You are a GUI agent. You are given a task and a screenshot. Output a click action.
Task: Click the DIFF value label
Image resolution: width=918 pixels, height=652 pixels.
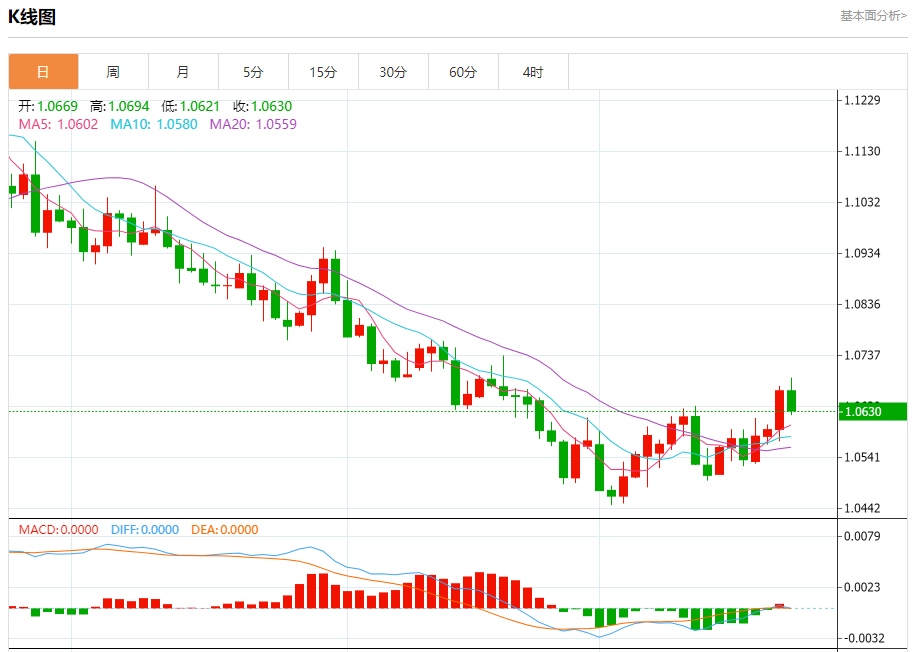tap(145, 530)
